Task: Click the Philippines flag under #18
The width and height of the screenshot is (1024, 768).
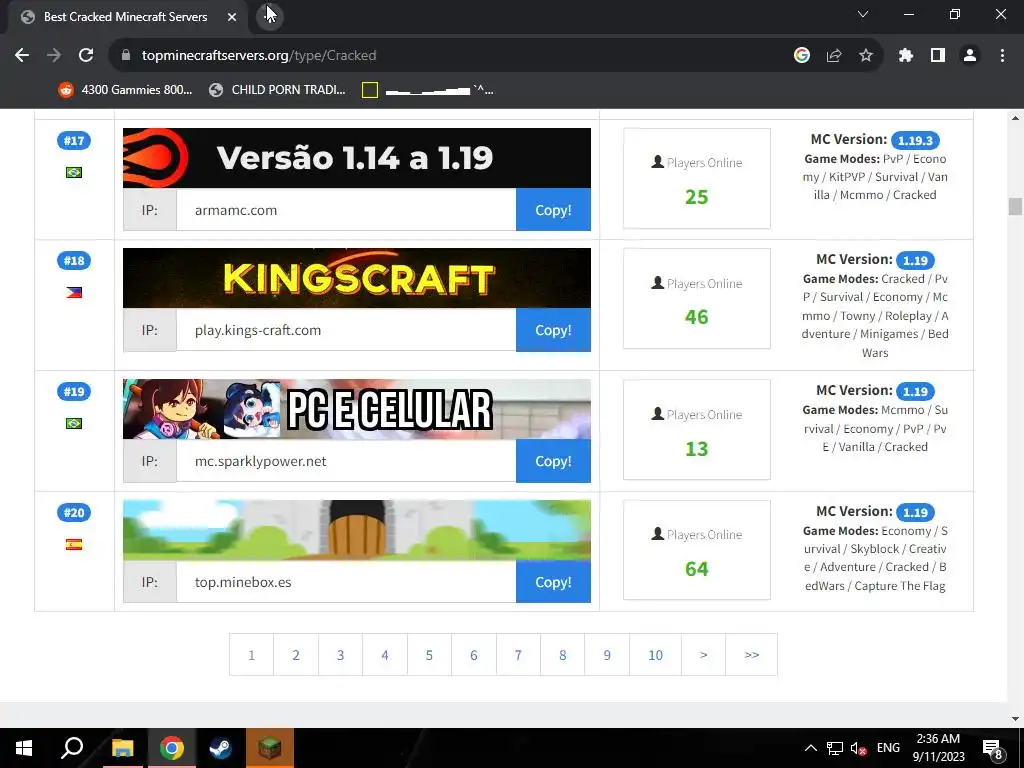Action: (74, 293)
